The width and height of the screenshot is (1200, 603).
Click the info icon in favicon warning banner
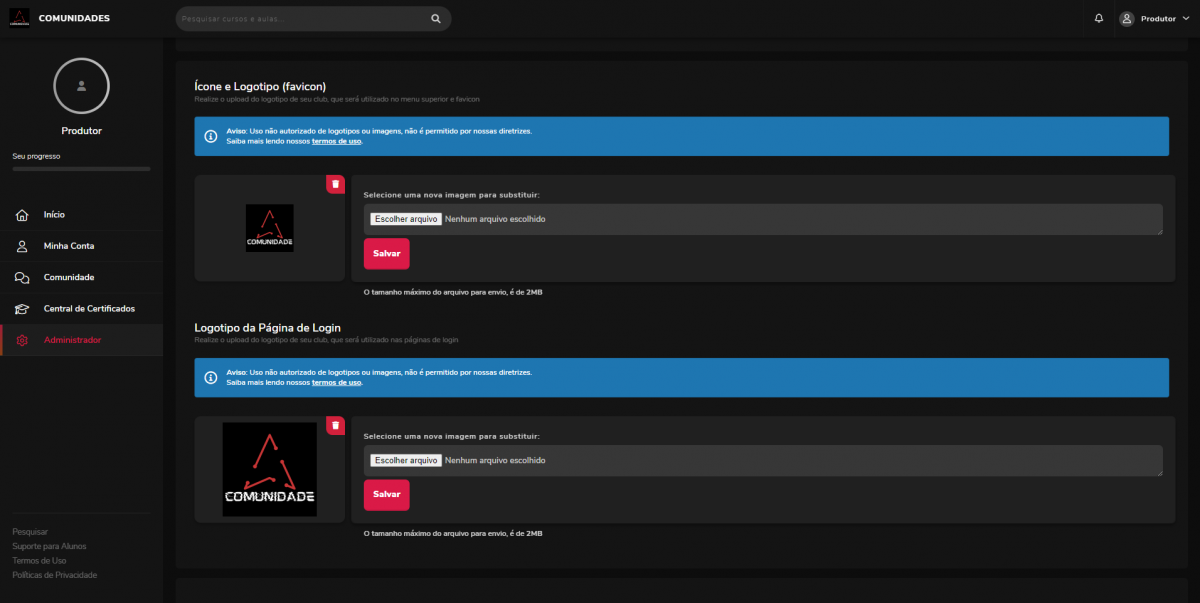(211, 136)
